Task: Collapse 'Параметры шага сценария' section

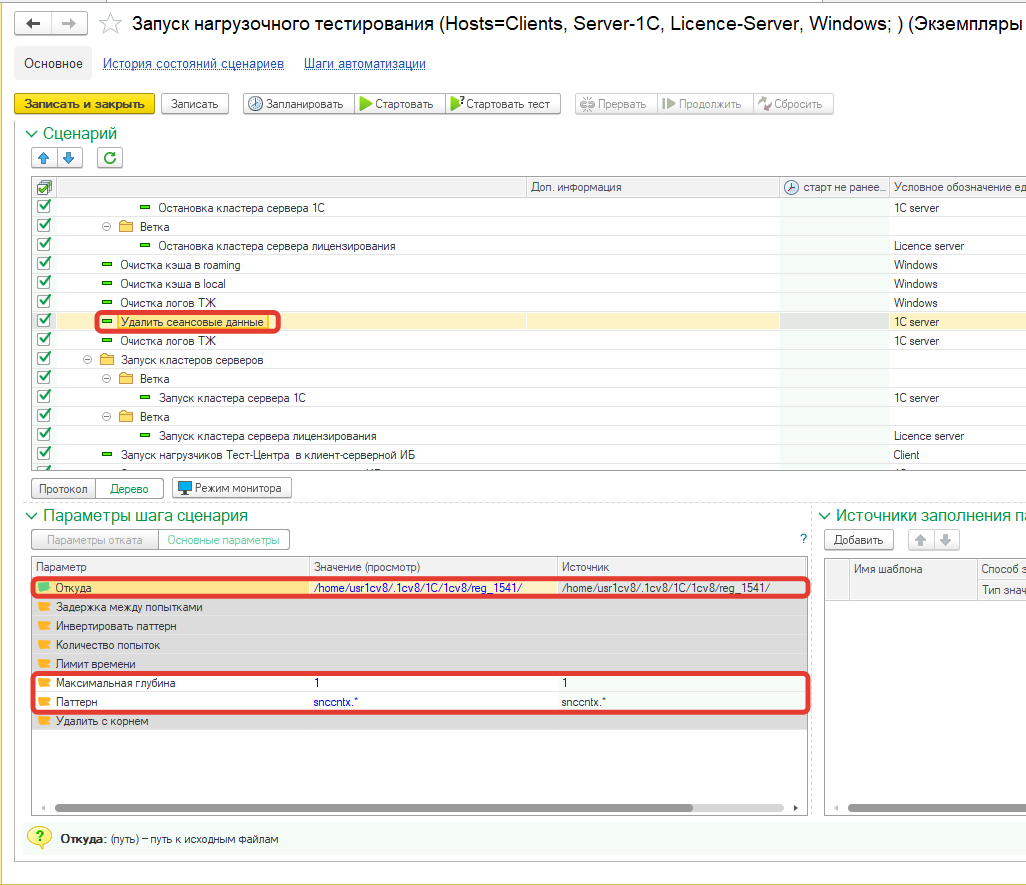Action: [x=31, y=516]
